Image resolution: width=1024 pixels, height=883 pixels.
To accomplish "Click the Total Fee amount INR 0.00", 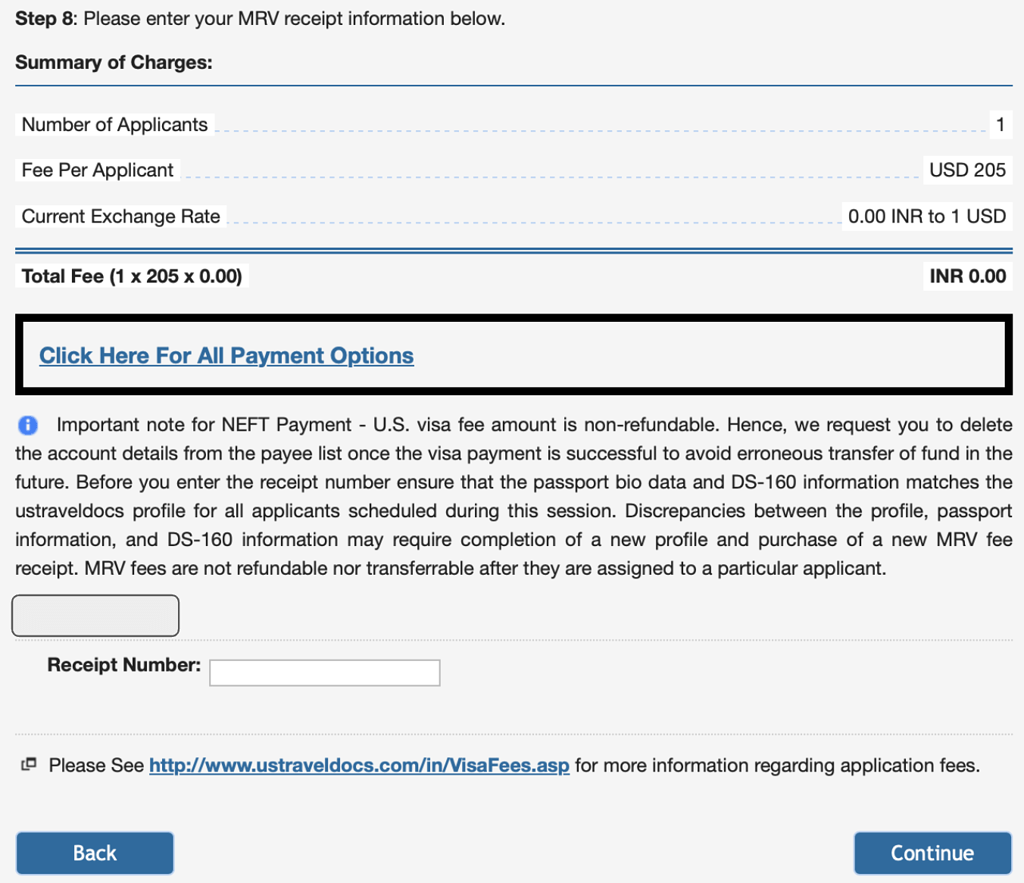I will coord(966,276).
